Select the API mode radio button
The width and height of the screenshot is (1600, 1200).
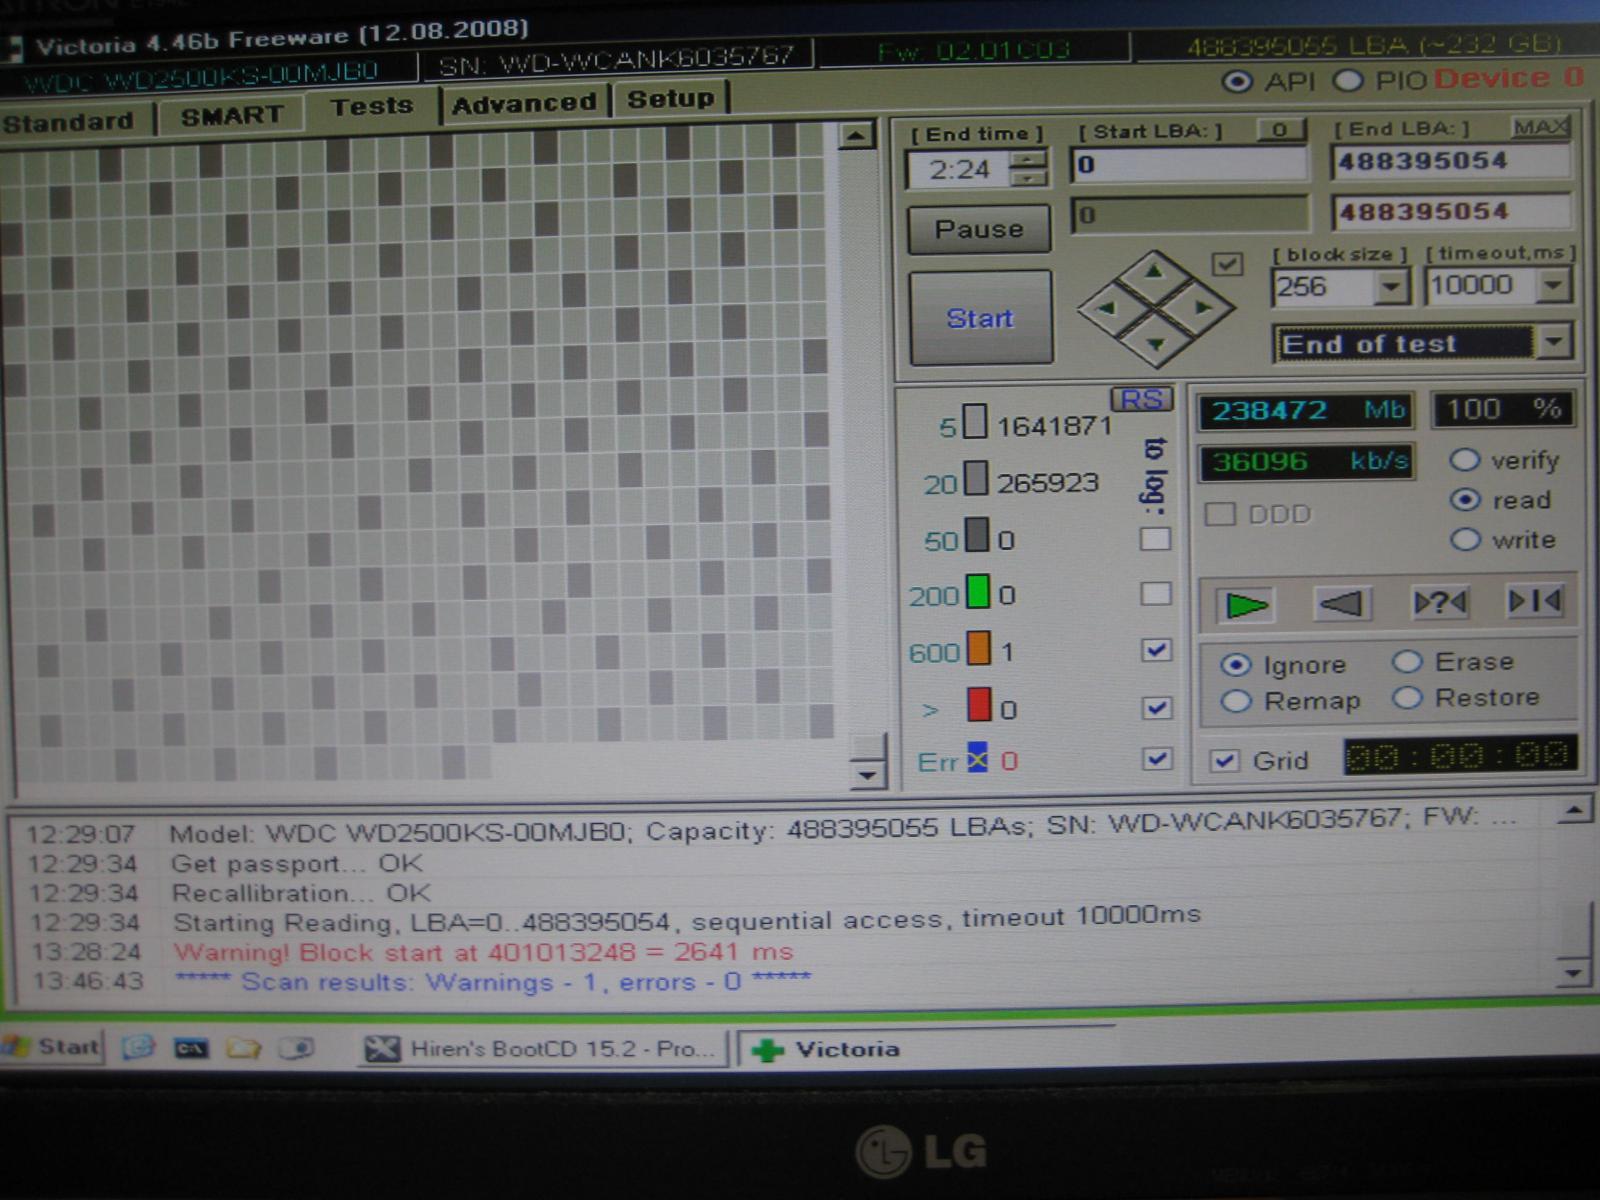[1237, 82]
